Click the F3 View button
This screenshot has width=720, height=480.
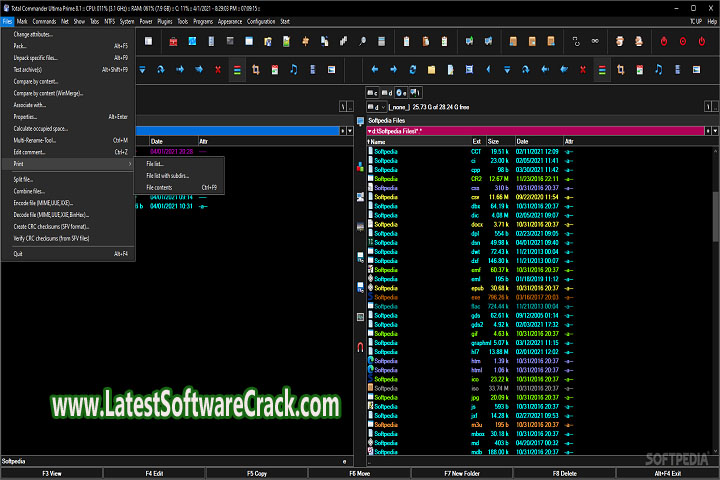coord(51,474)
